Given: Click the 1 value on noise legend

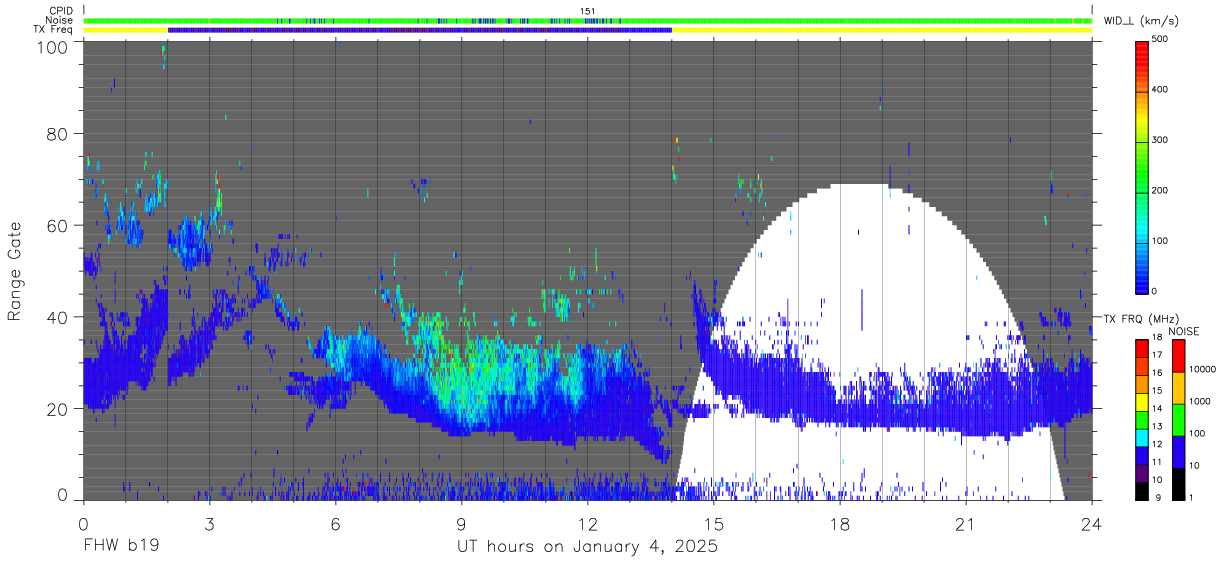Looking at the screenshot, I should 1190,497.
